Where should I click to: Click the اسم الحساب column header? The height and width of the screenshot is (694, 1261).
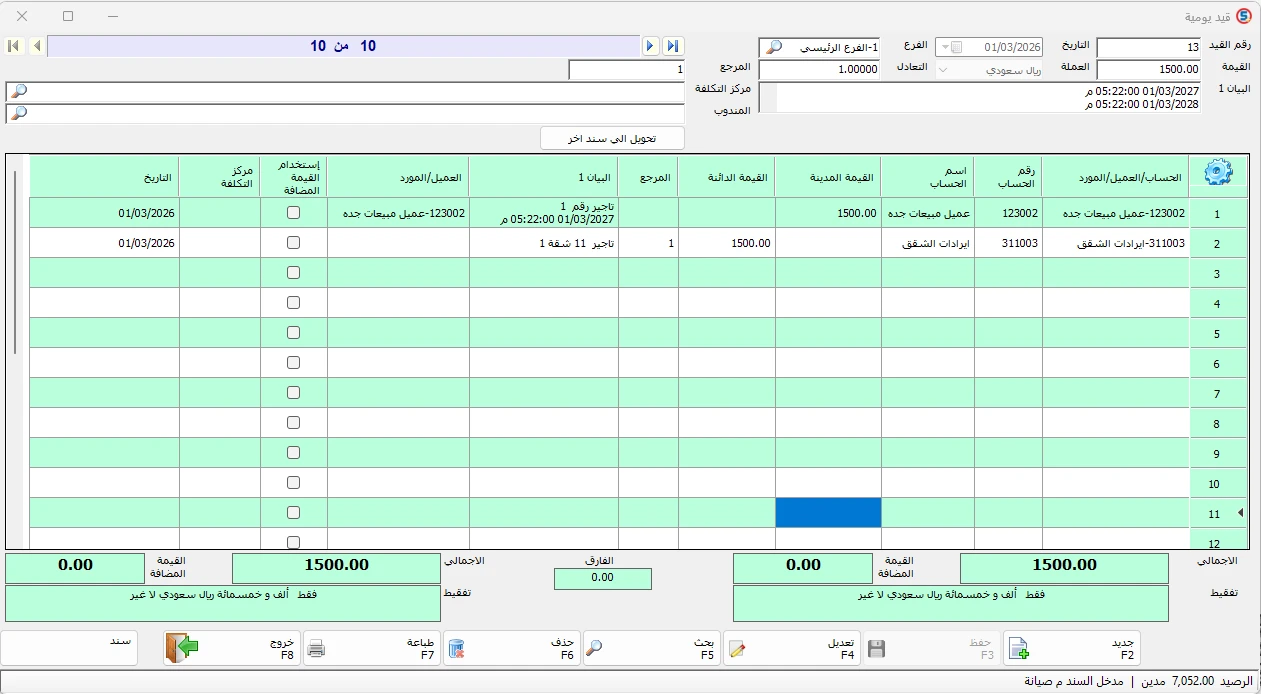click(927, 178)
